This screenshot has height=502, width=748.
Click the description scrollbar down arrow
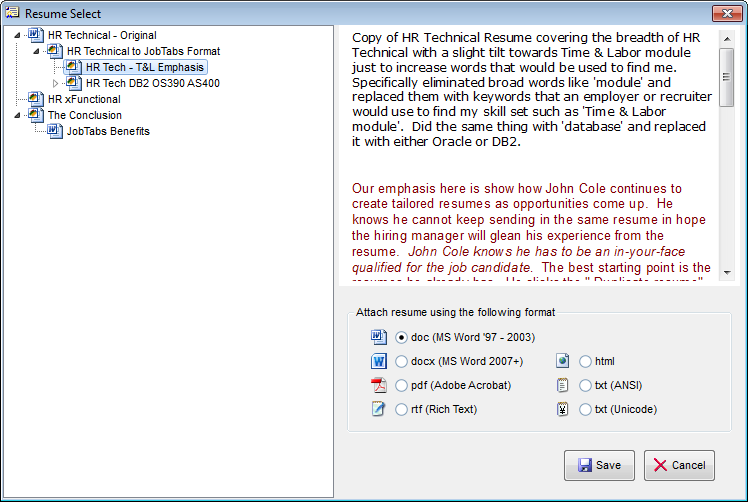(x=727, y=272)
